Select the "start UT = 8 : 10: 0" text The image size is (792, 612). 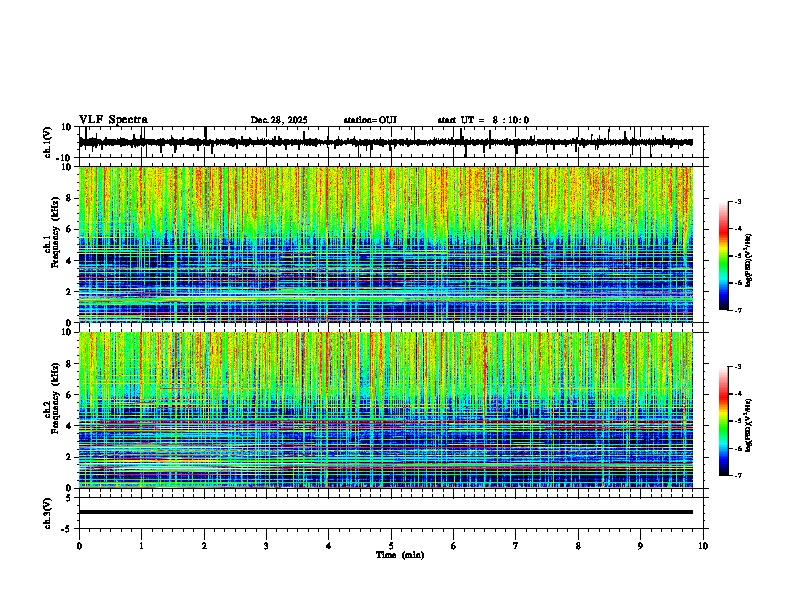[x=483, y=120]
